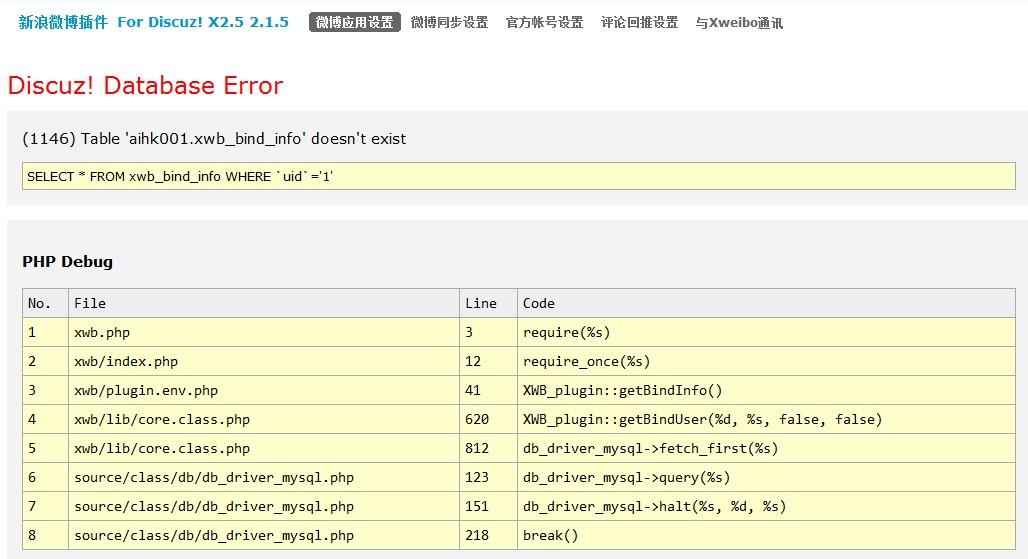Click the require(%s) code cell
The width and height of the screenshot is (1028, 559).
click(766, 332)
